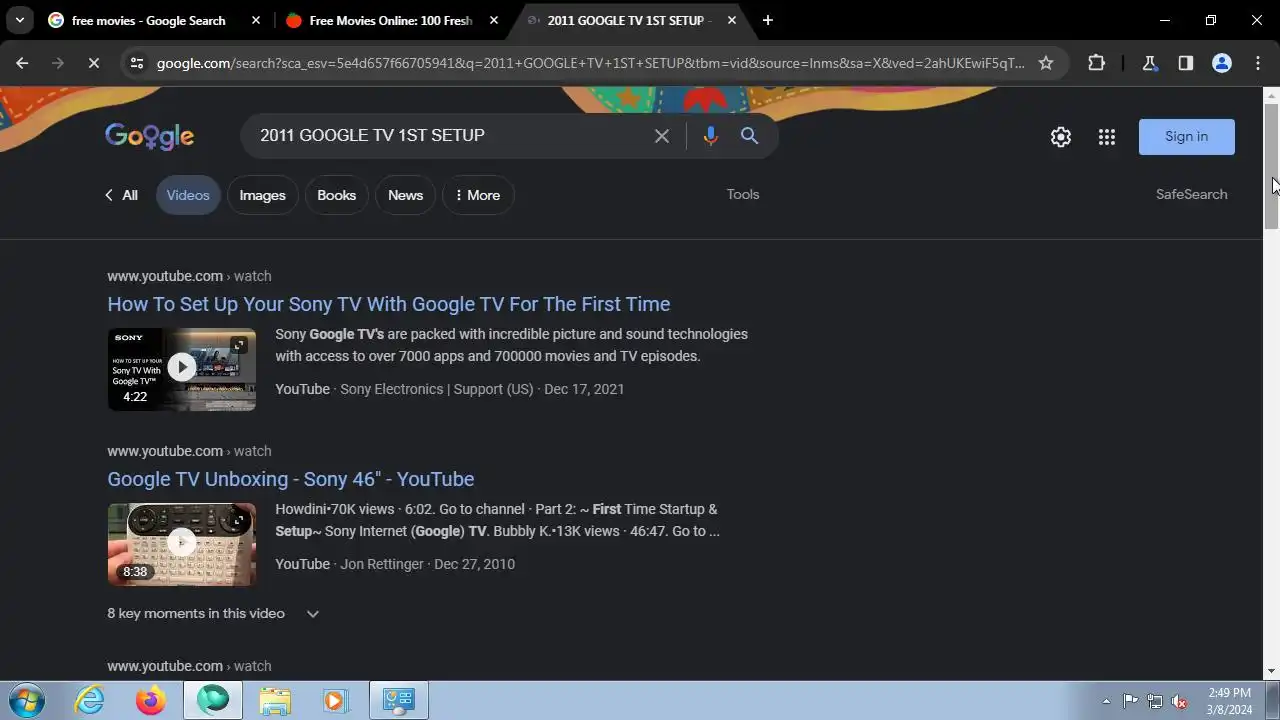Open the taskbar clock showing 2:49 PM
The image size is (1280, 720).
(x=1229, y=701)
